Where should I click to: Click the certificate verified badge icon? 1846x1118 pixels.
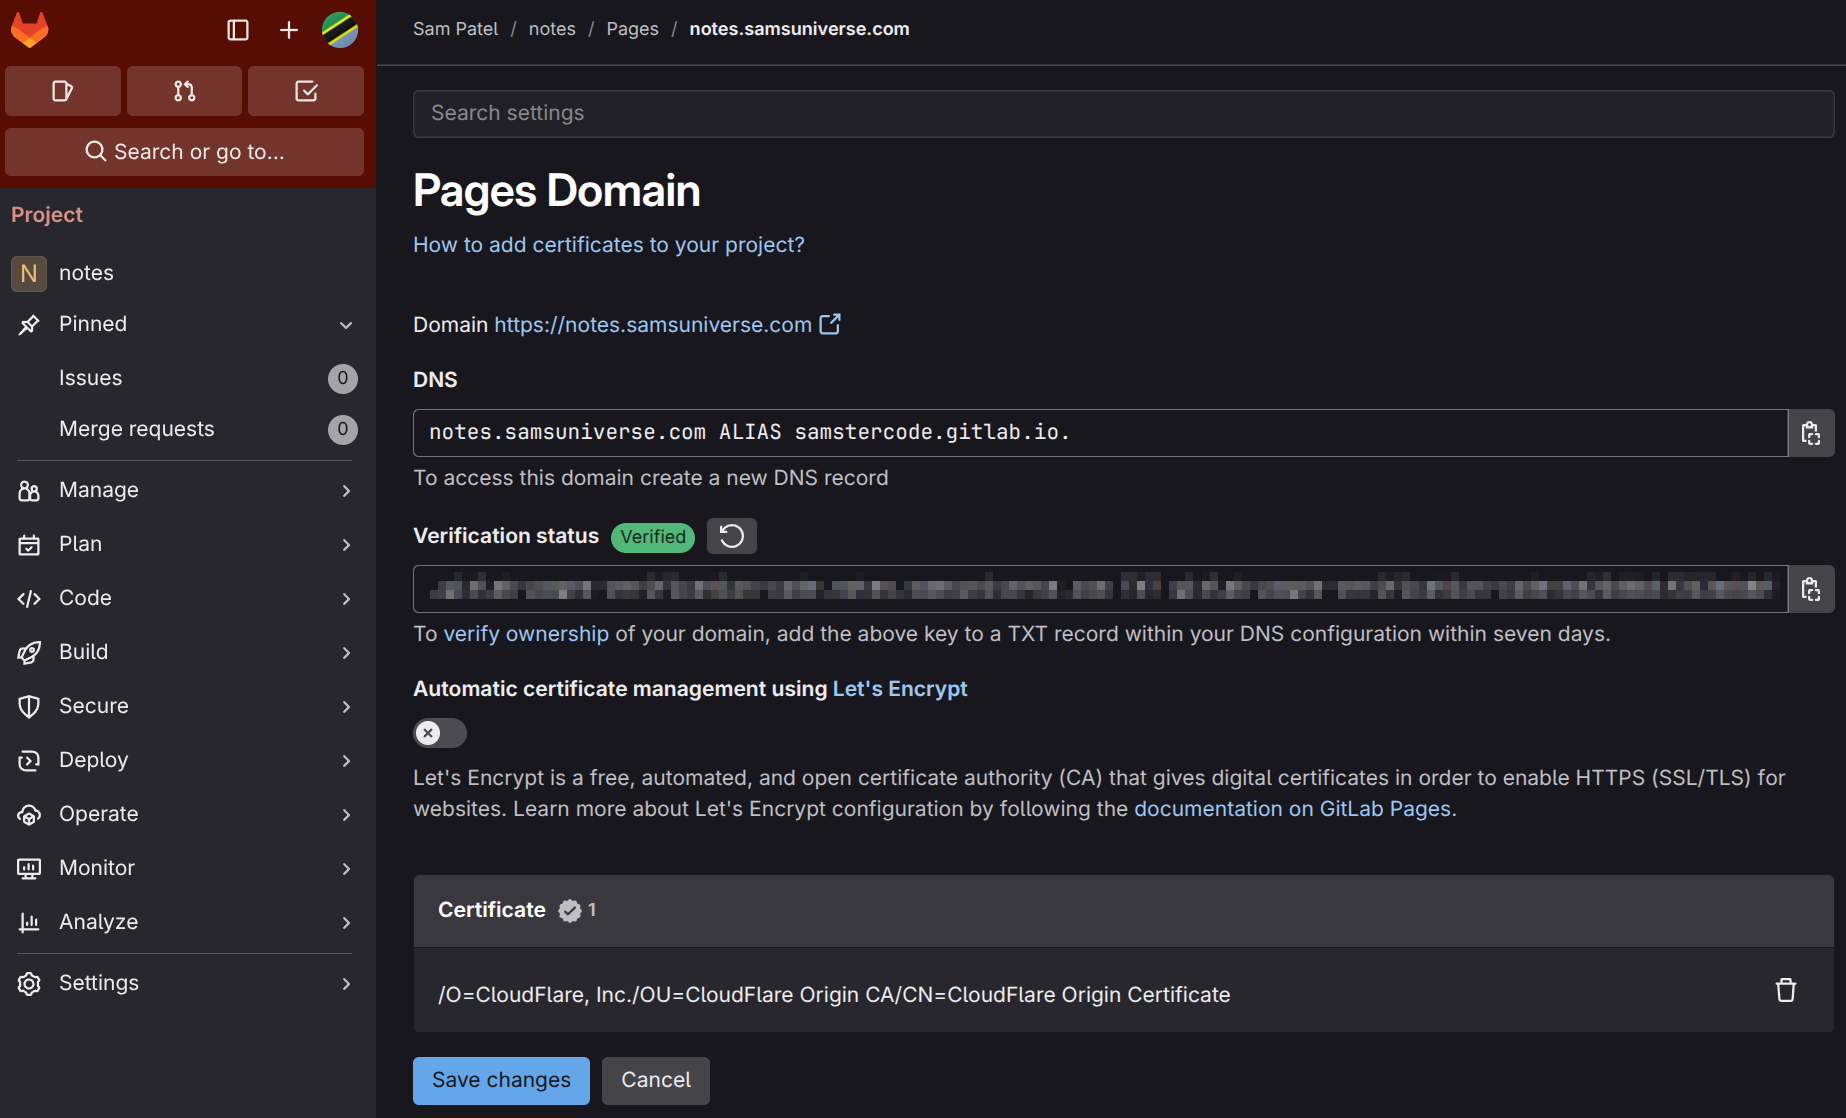pyautogui.click(x=570, y=910)
